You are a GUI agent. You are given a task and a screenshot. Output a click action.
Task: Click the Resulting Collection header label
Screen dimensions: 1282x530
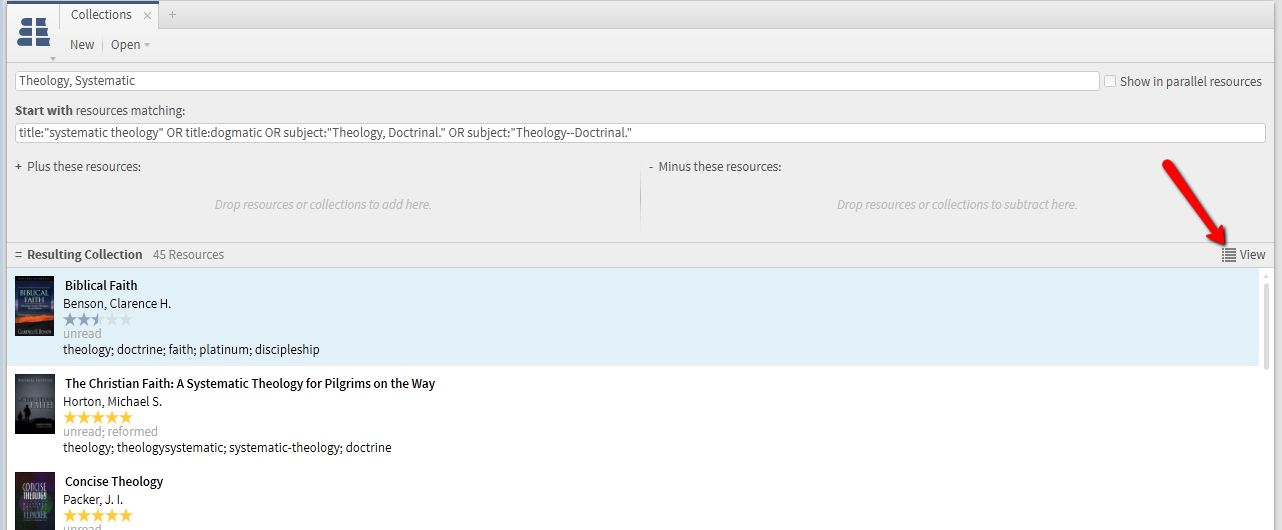[x=85, y=255]
